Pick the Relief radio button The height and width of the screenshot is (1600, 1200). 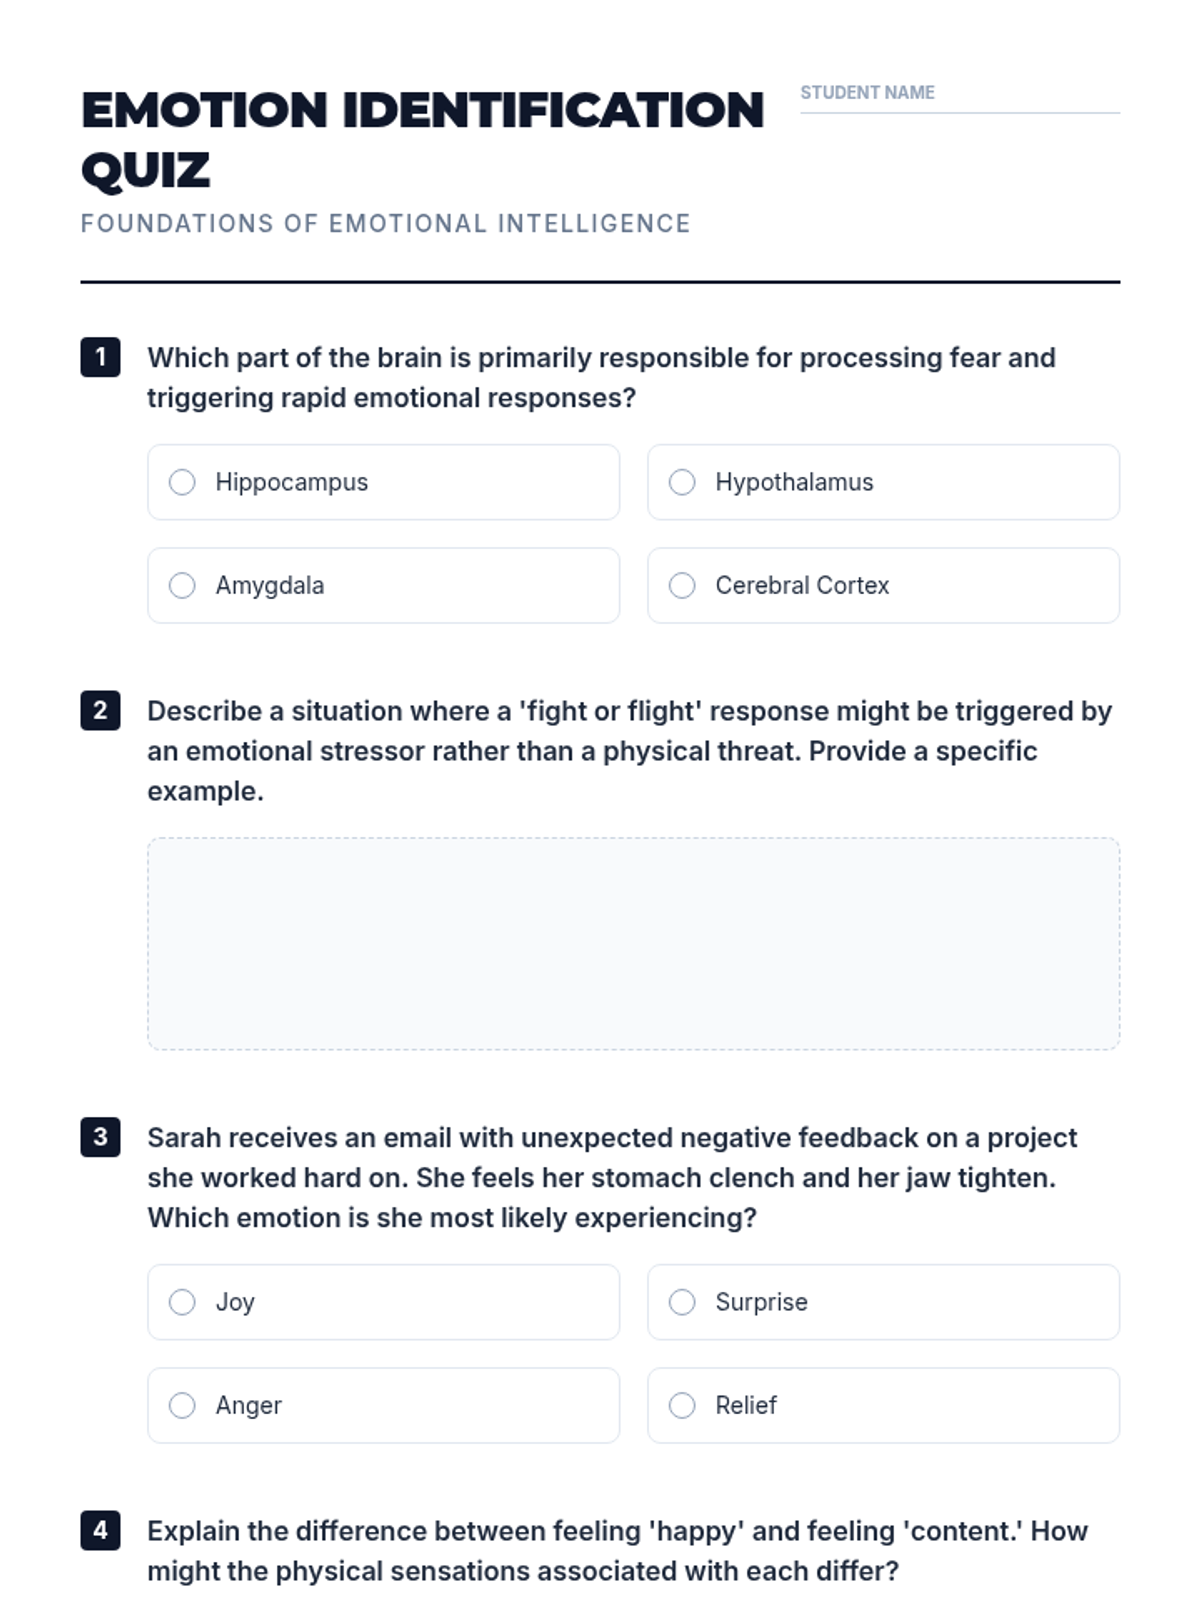(682, 1405)
